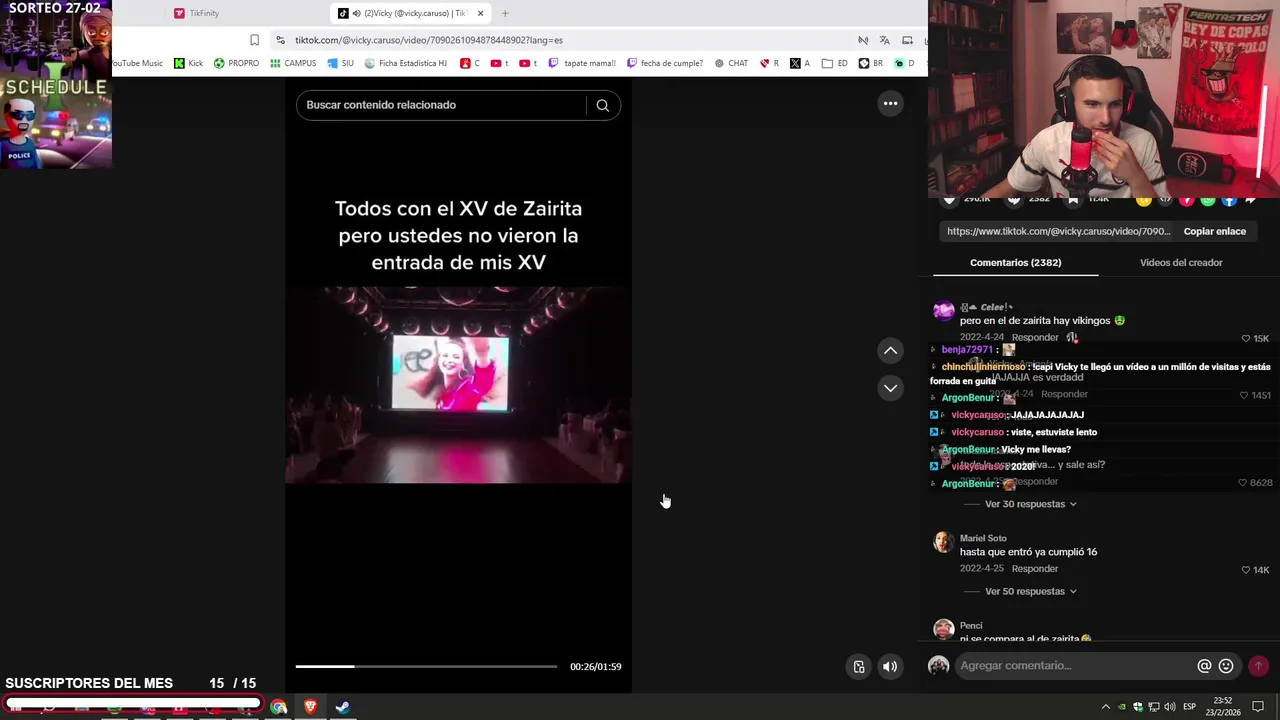Image resolution: width=1280 pixels, height=720 pixels.
Task: Open Steam from the taskbar
Action: click(x=342, y=707)
